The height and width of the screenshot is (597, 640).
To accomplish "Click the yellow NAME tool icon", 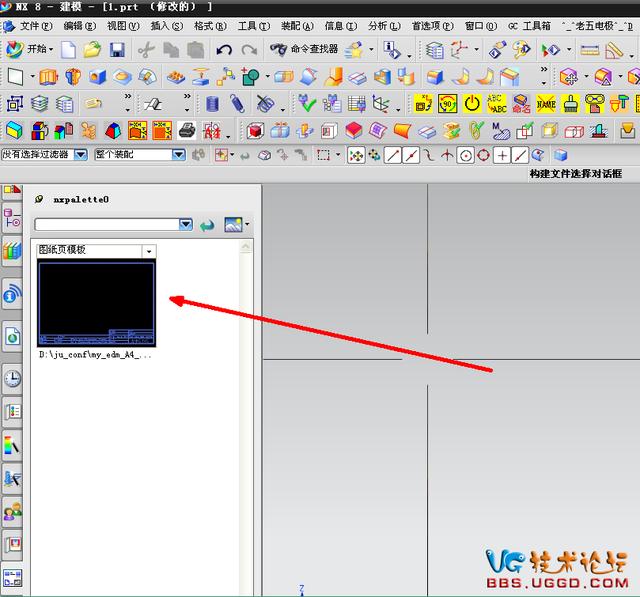I will pyautogui.click(x=546, y=104).
